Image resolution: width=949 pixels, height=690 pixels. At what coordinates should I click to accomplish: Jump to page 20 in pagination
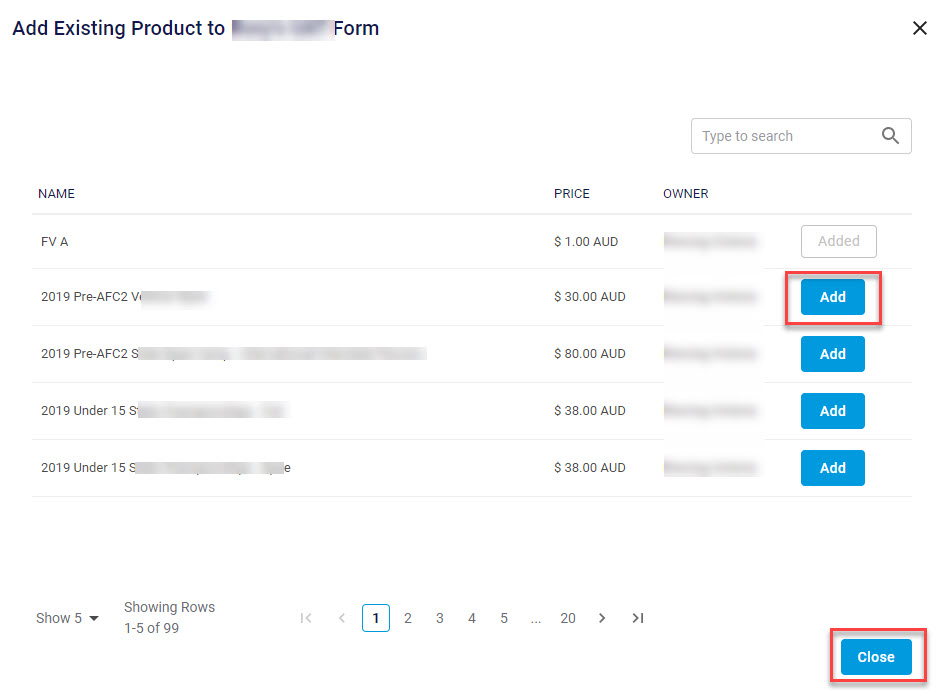(568, 618)
